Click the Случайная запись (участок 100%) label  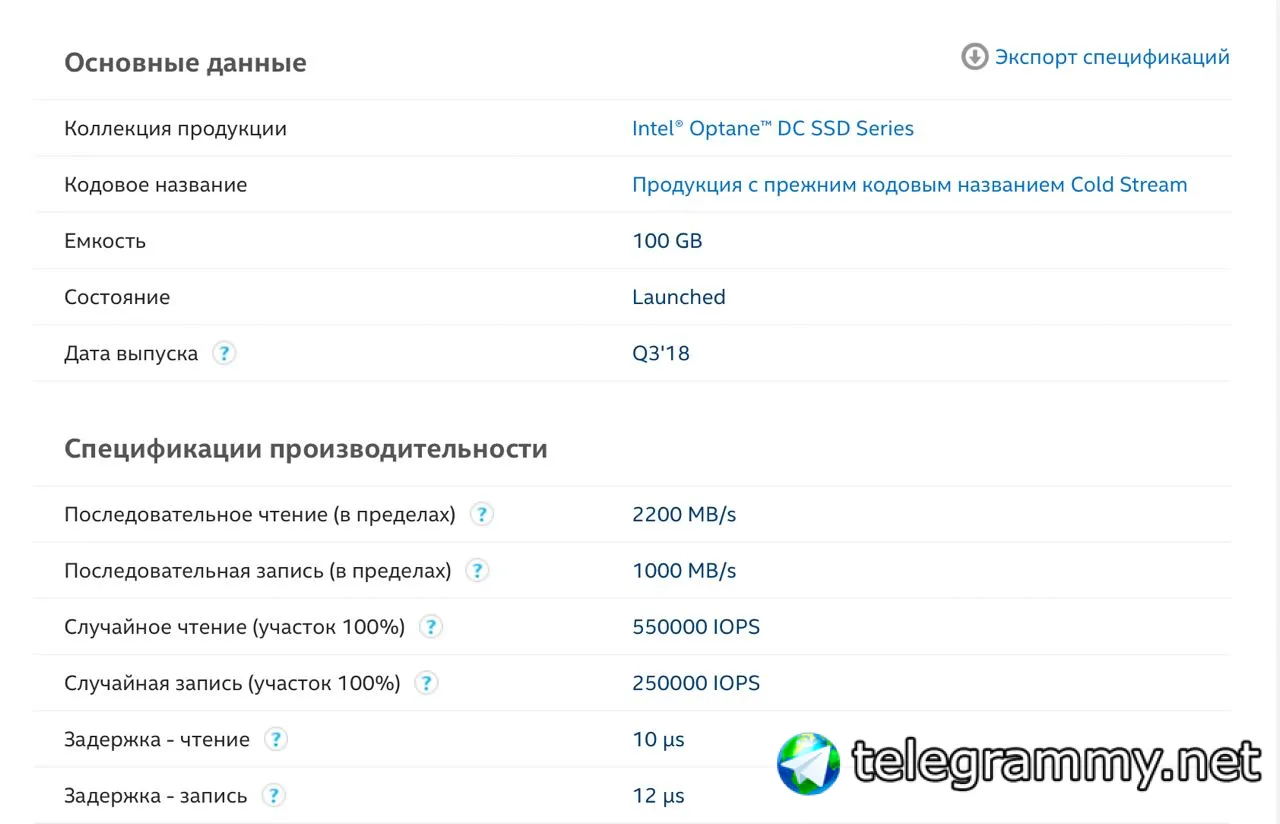click(x=232, y=683)
